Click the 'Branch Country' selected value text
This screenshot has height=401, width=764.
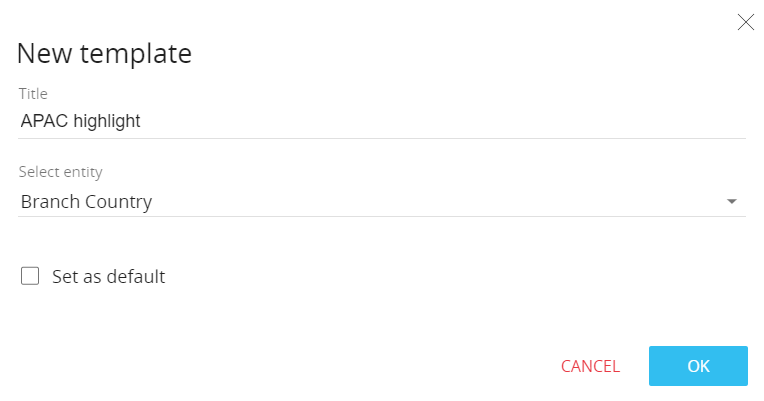pyautogui.click(x=86, y=202)
